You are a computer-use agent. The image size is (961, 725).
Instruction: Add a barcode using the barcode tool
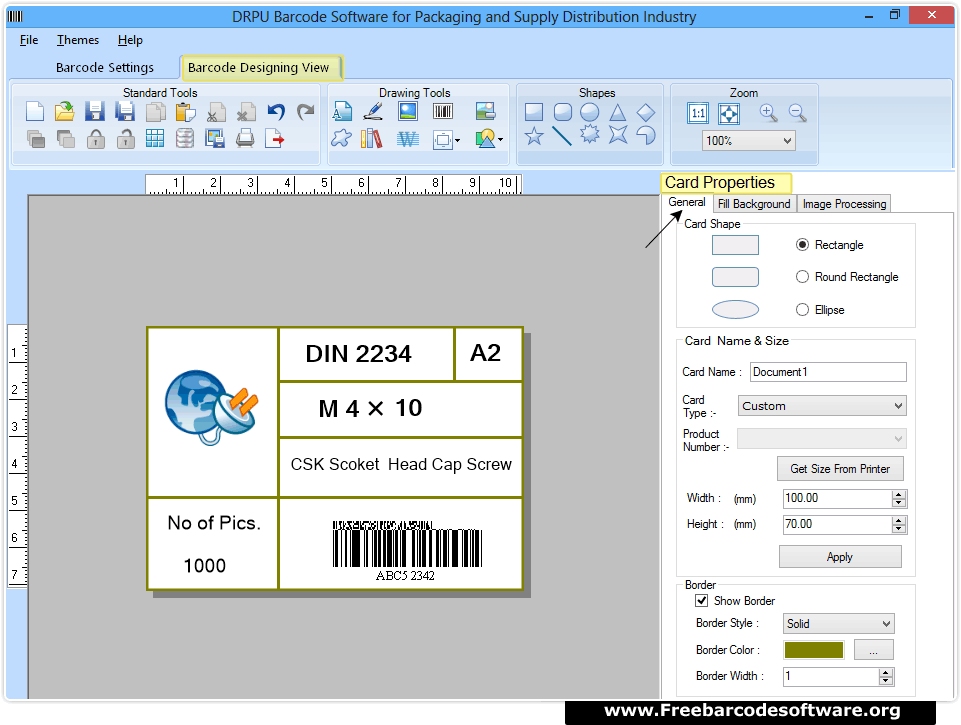[443, 112]
